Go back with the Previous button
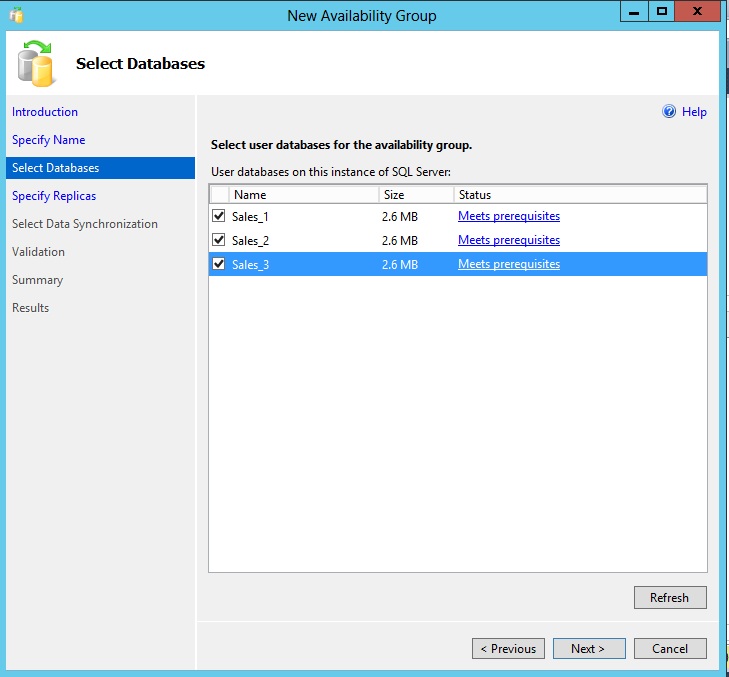 pyautogui.click(x=508, y=649)
